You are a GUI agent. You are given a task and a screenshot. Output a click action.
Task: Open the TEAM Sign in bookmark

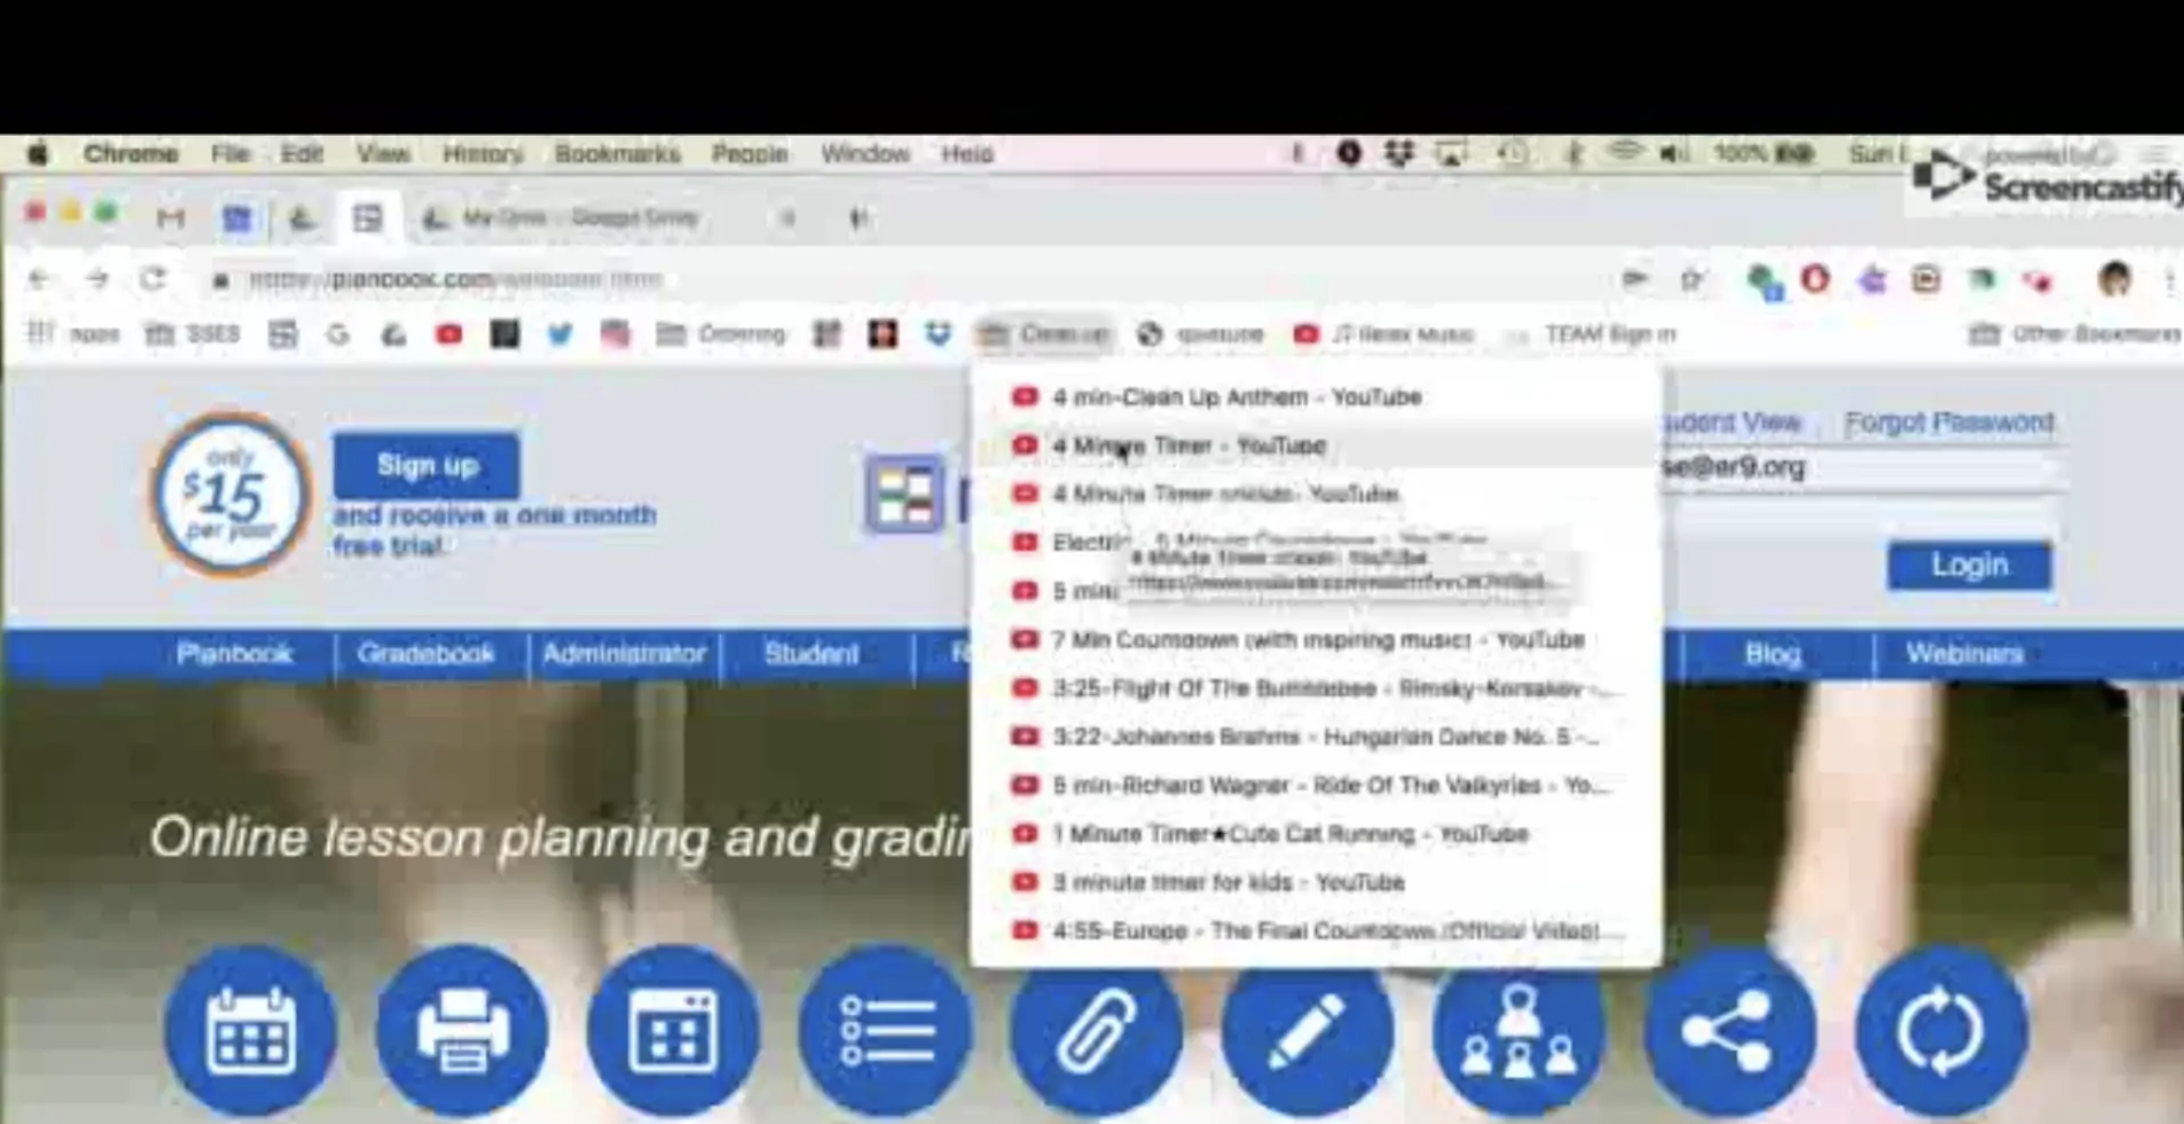pos(1592,334)
